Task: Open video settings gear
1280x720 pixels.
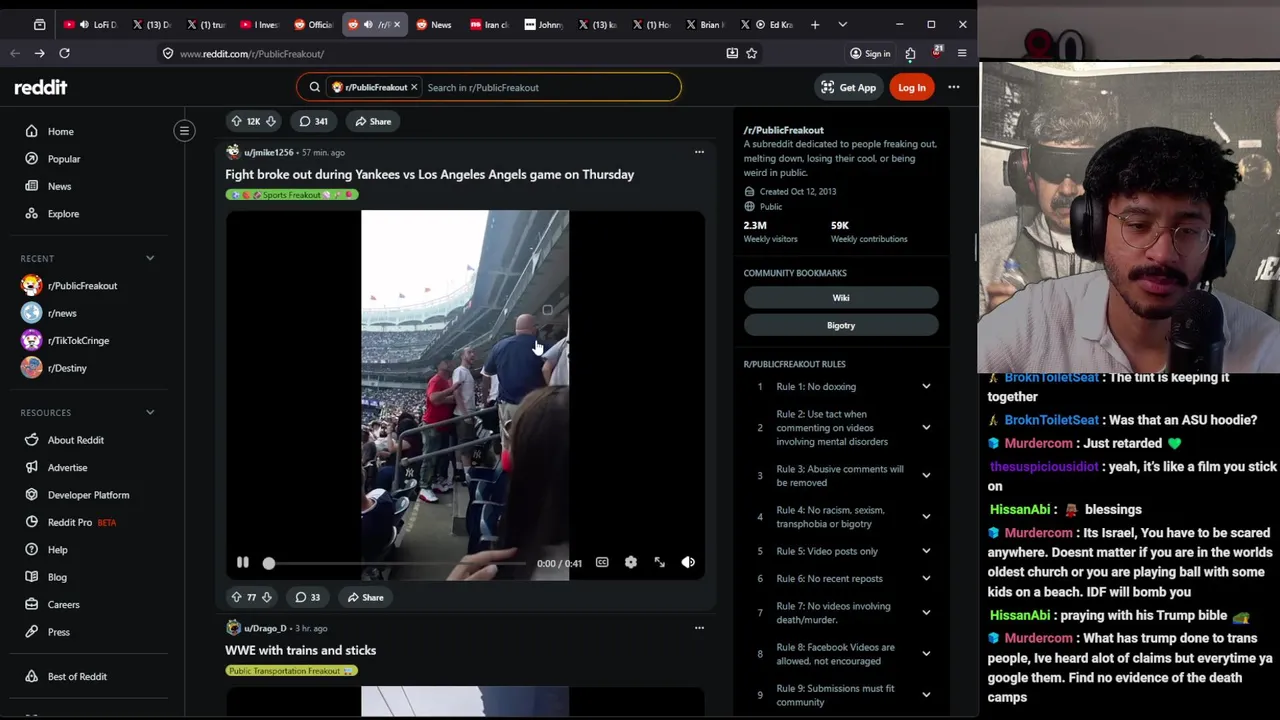Action: 631,563
